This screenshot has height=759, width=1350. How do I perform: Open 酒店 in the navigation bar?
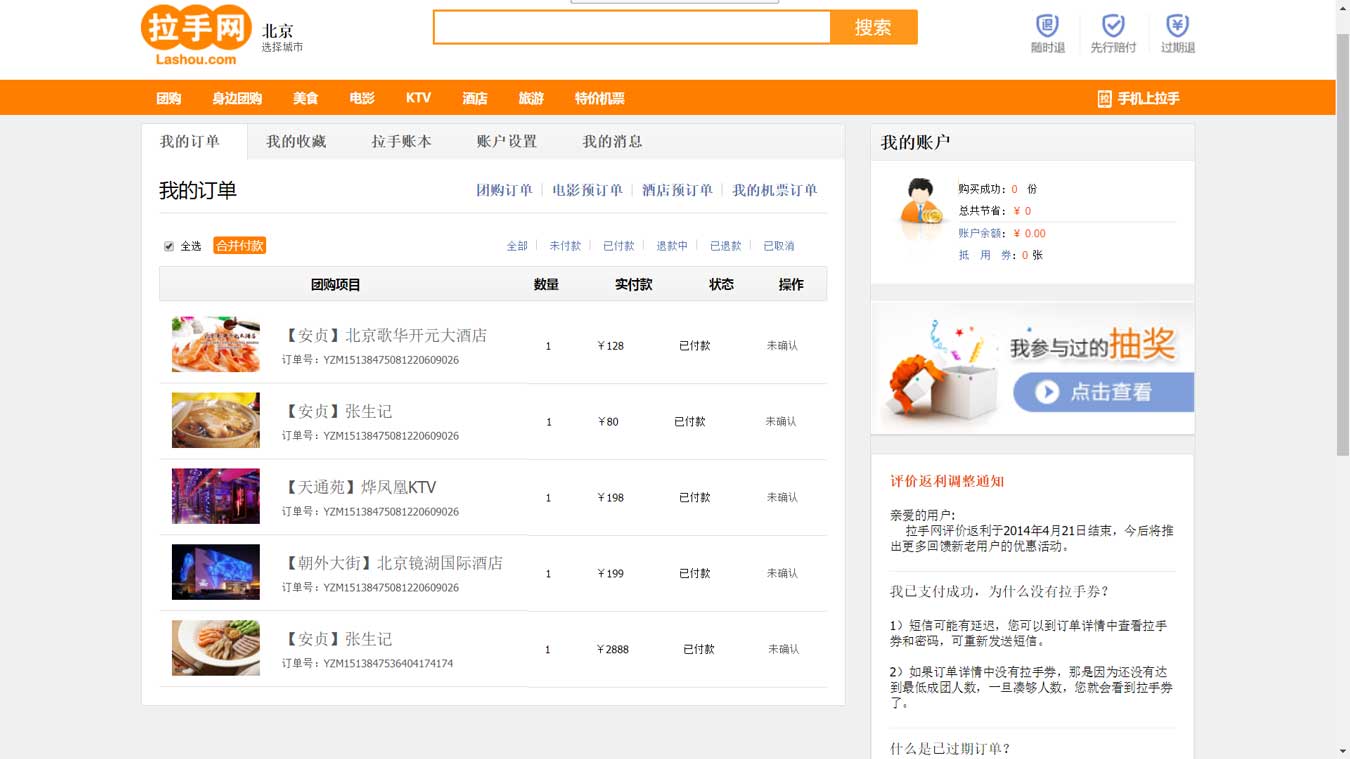coord(475,98)
